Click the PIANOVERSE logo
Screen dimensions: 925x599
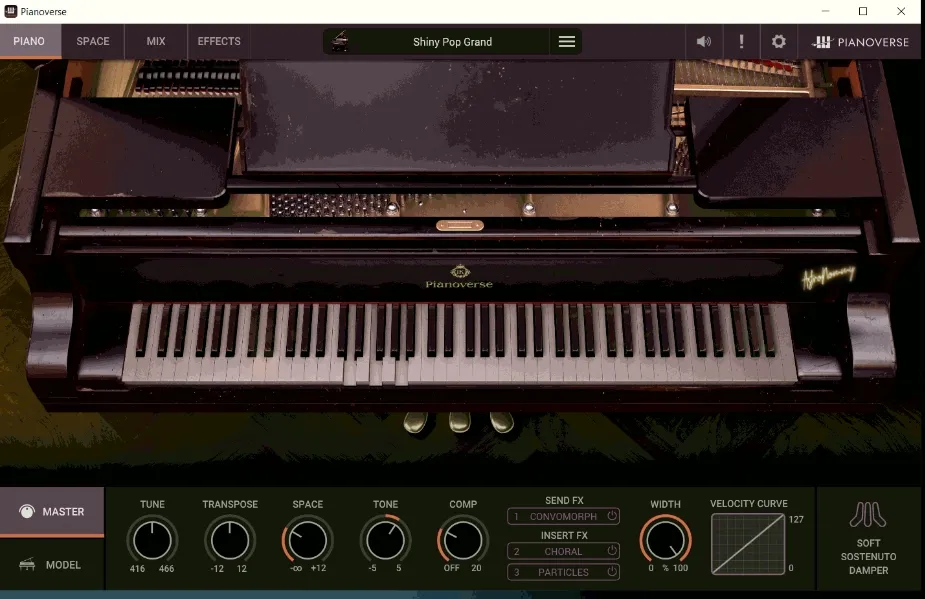coord(861,42)
